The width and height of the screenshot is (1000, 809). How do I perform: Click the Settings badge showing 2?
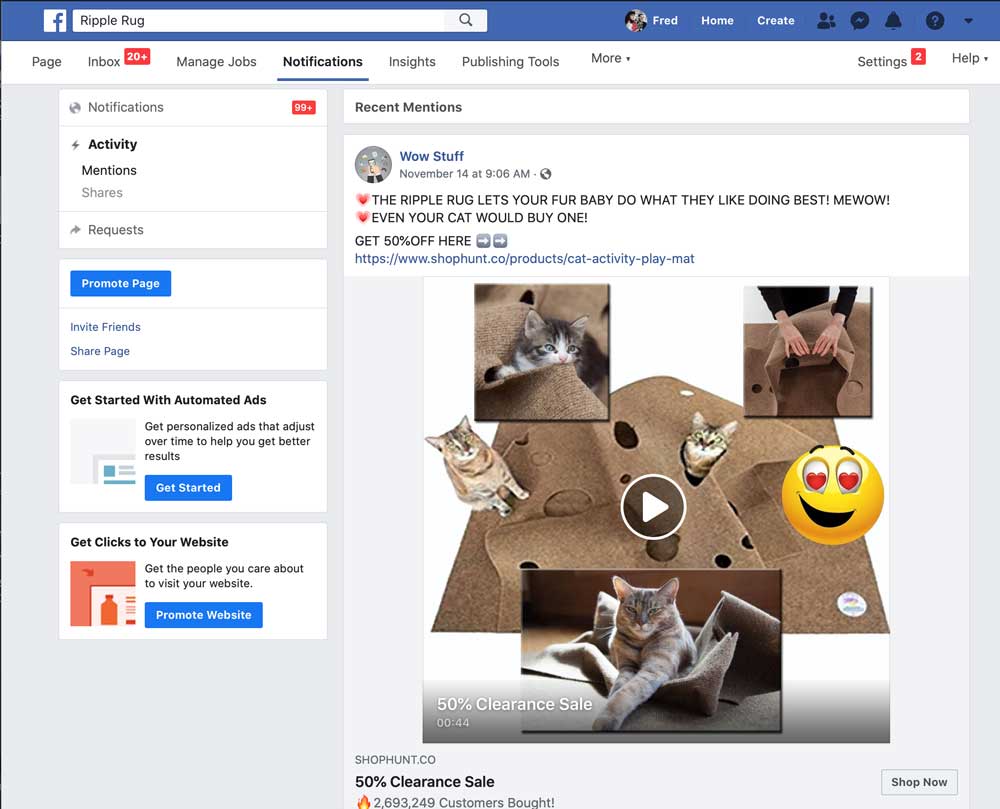pos(918,56)
